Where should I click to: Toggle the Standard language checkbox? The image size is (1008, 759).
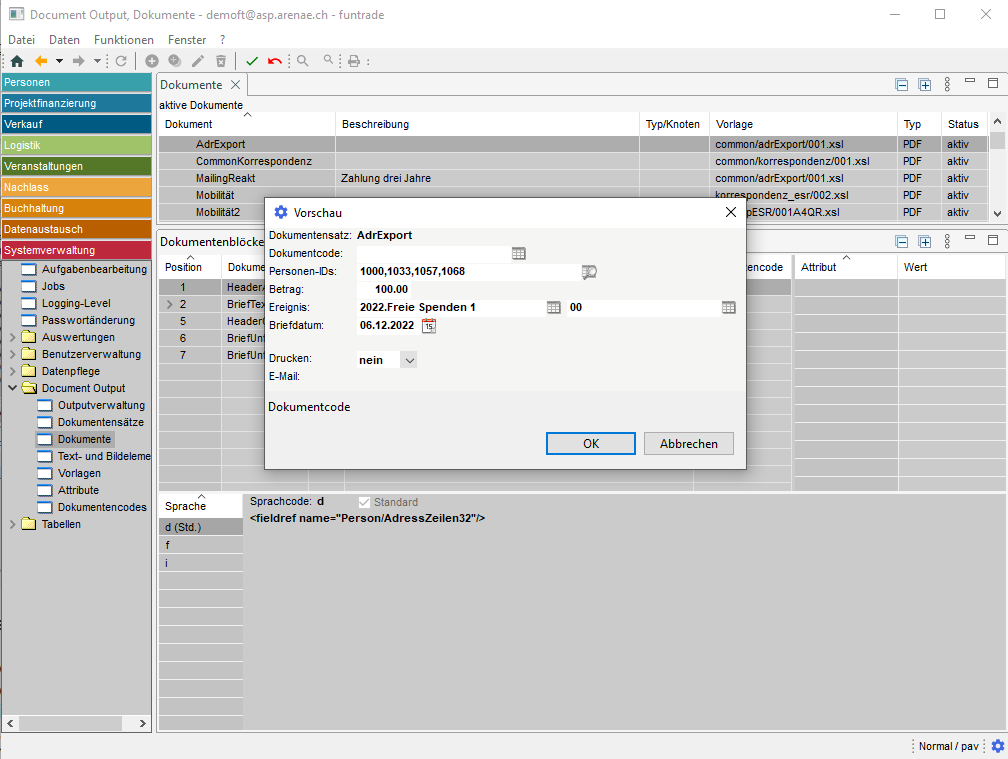[x=364, y=502]
